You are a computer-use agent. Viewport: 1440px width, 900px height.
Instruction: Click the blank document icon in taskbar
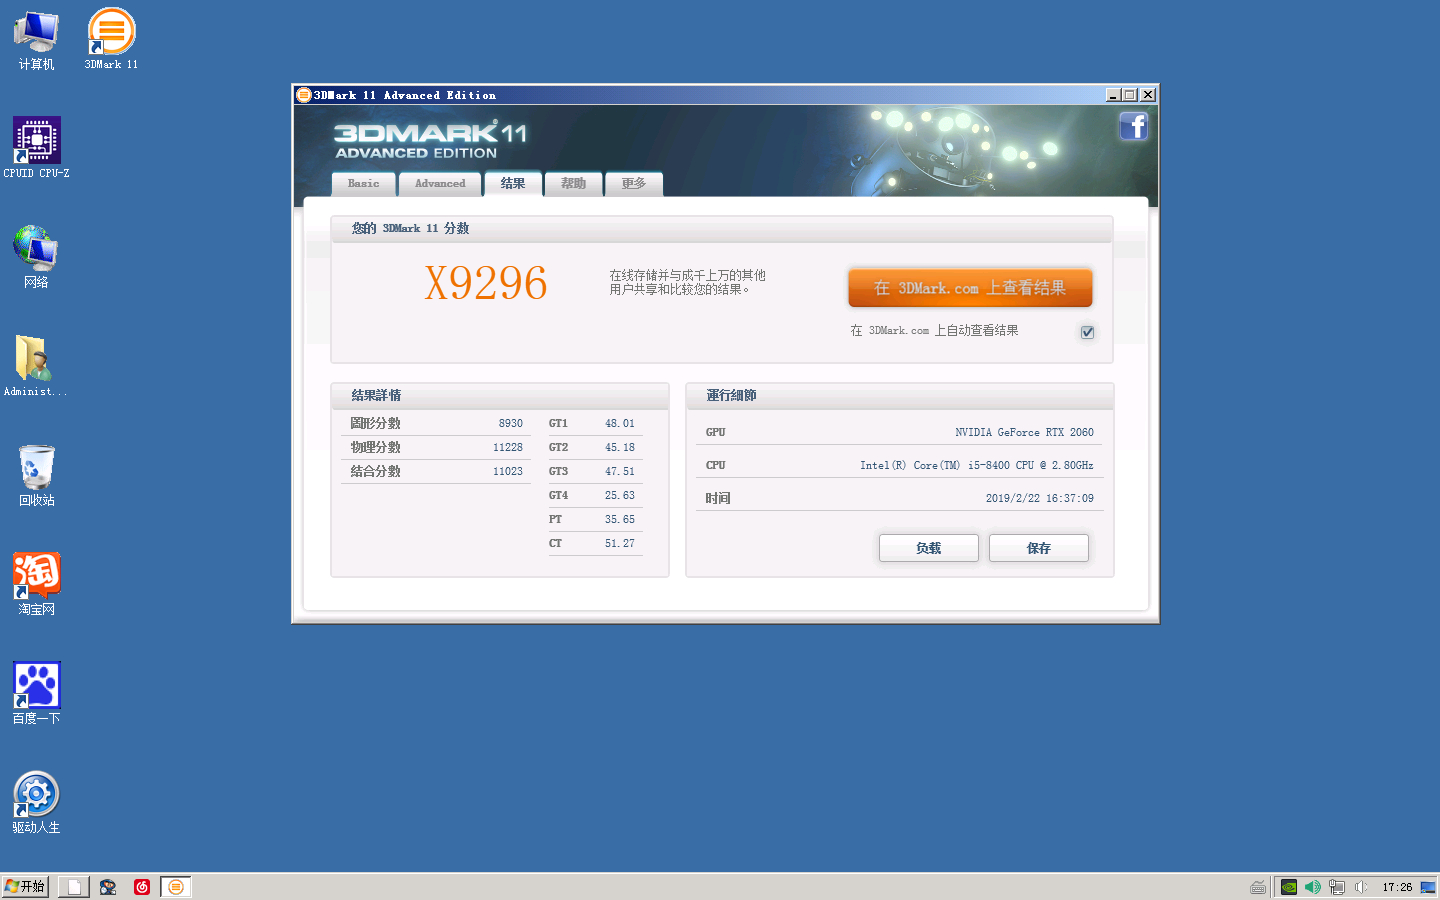tap(74, 887)
